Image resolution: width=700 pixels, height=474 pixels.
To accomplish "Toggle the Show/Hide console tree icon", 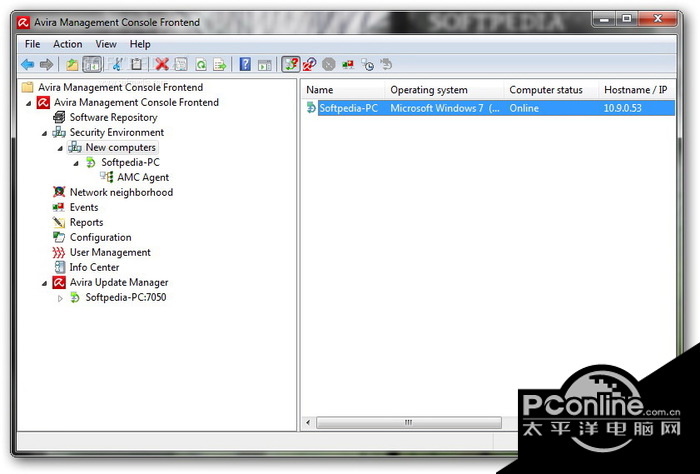I will coord(92,65).
